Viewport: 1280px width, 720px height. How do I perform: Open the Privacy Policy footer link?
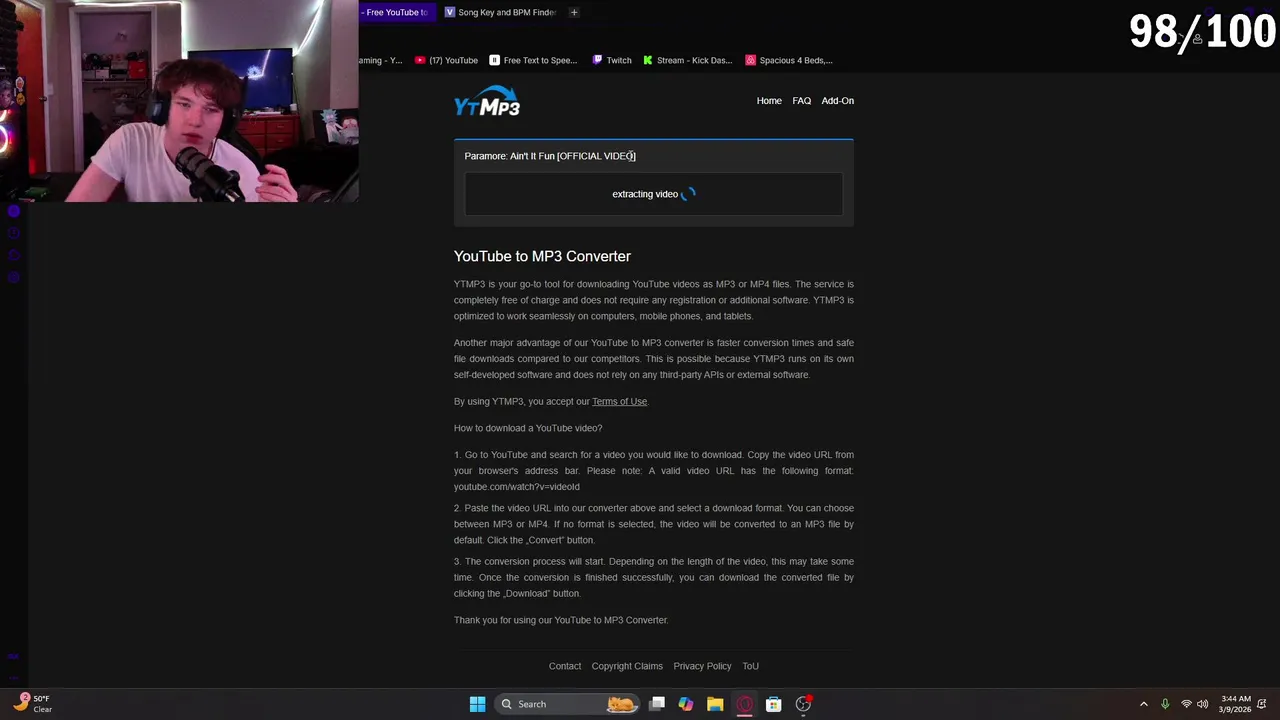pyautogui.click(x=702, y=666)
